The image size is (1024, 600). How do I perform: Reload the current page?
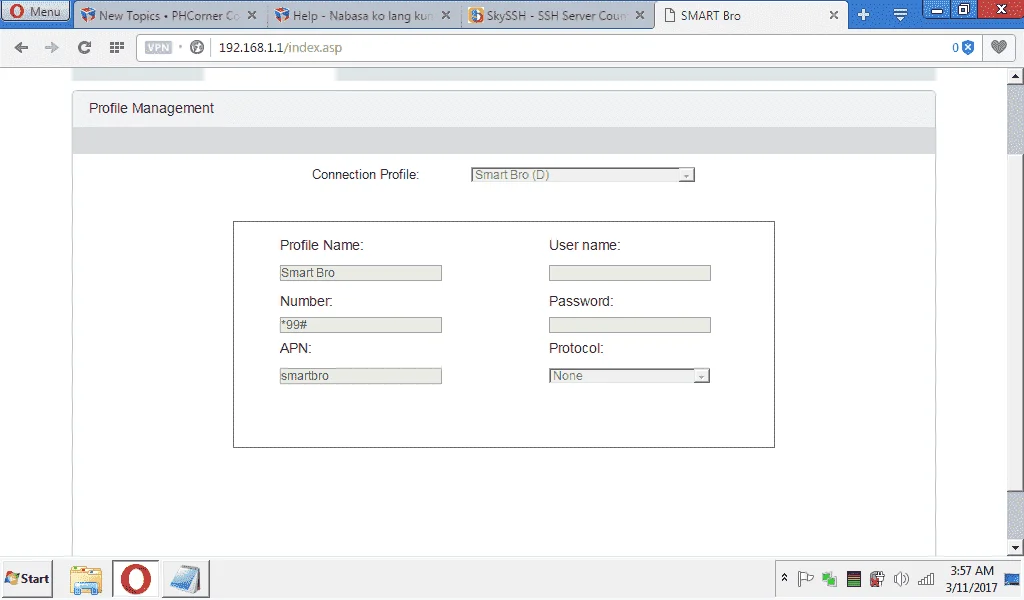(84, 47)
